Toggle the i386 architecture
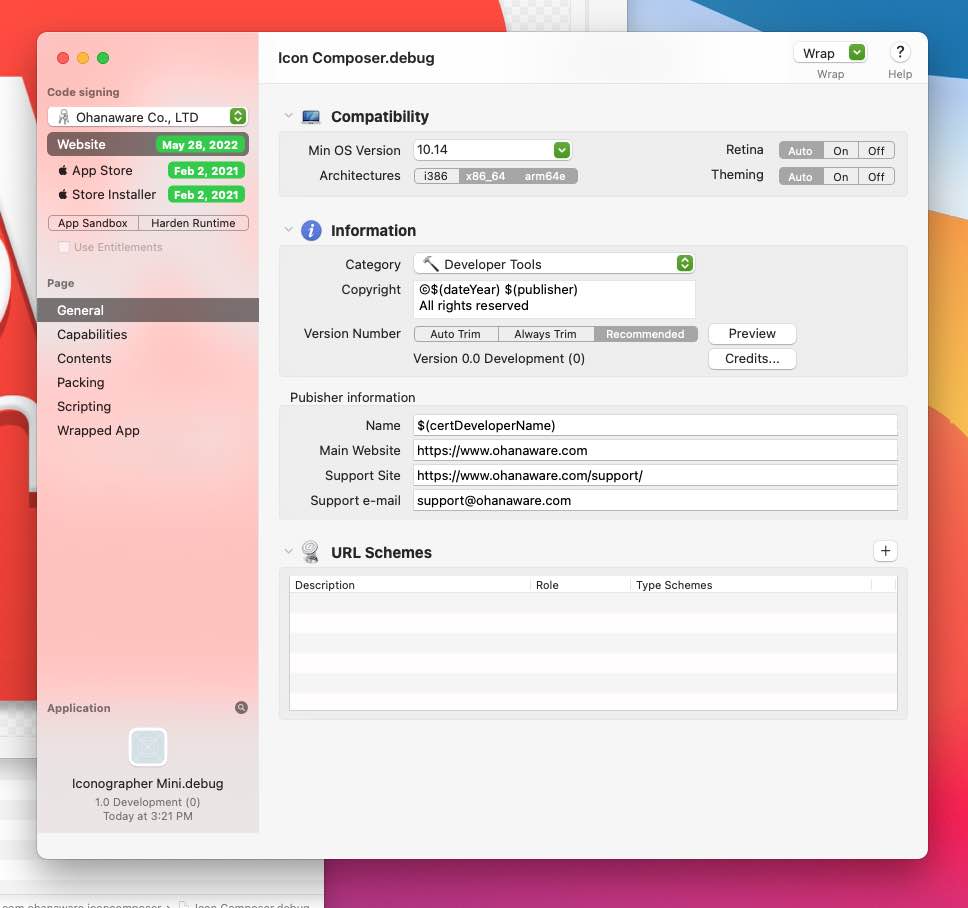Screen dimensions: 968x908 click(x=436, y=176)
